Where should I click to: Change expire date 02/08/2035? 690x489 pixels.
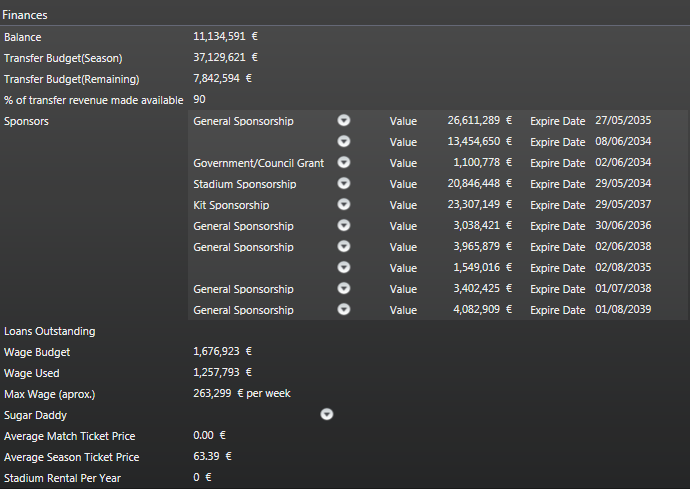(x=623, y=267)
